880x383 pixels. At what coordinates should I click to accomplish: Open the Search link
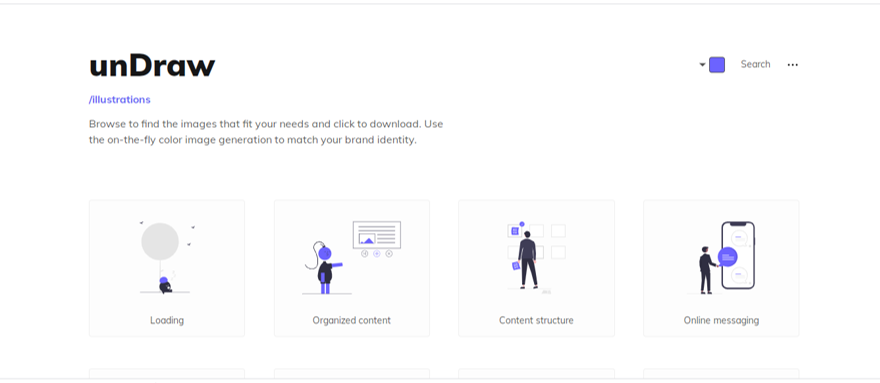coord(755,64)
